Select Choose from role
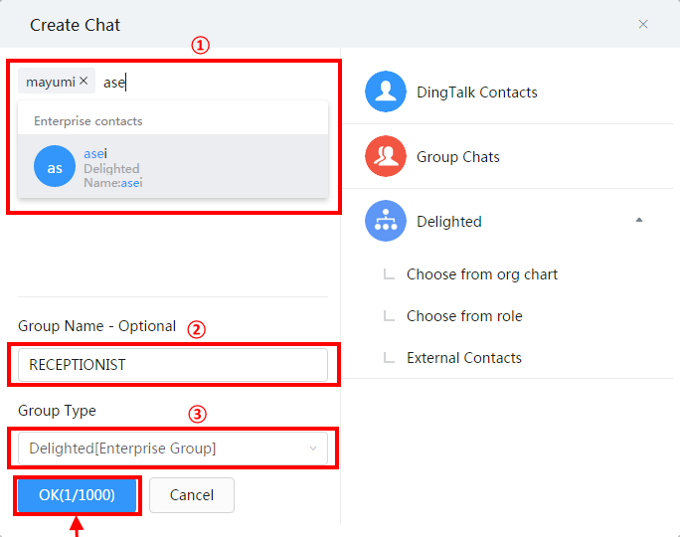 [x=464, y=316]
